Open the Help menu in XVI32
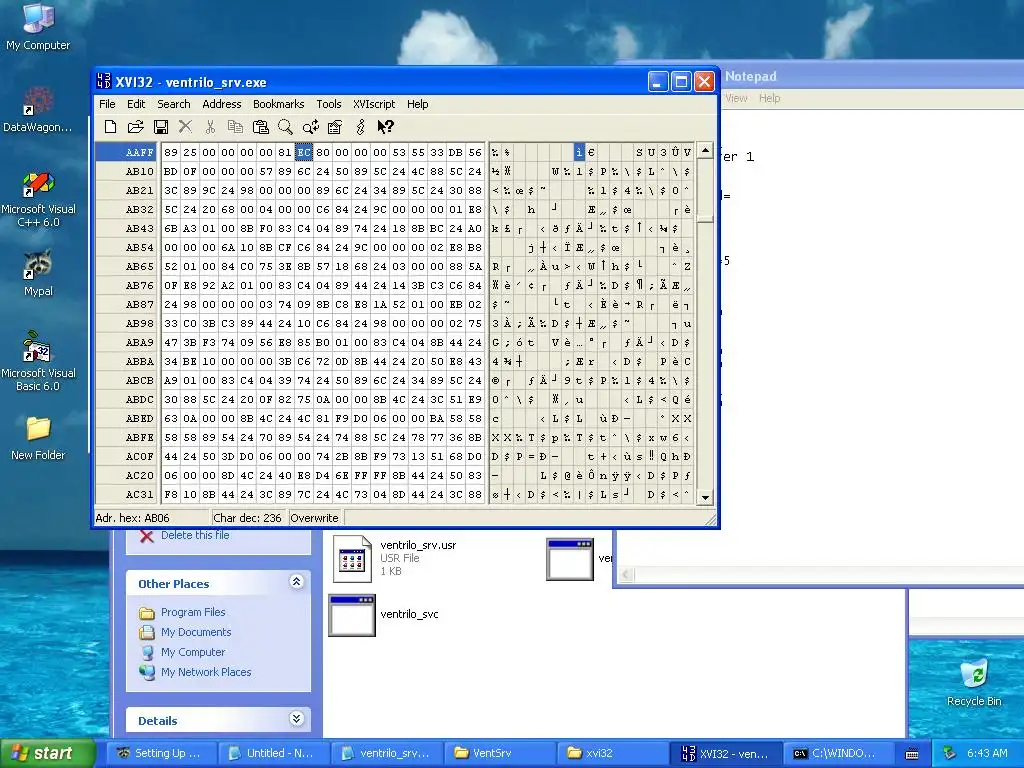The width and height of the screenshot is (1024, 768). coord(417,104)
